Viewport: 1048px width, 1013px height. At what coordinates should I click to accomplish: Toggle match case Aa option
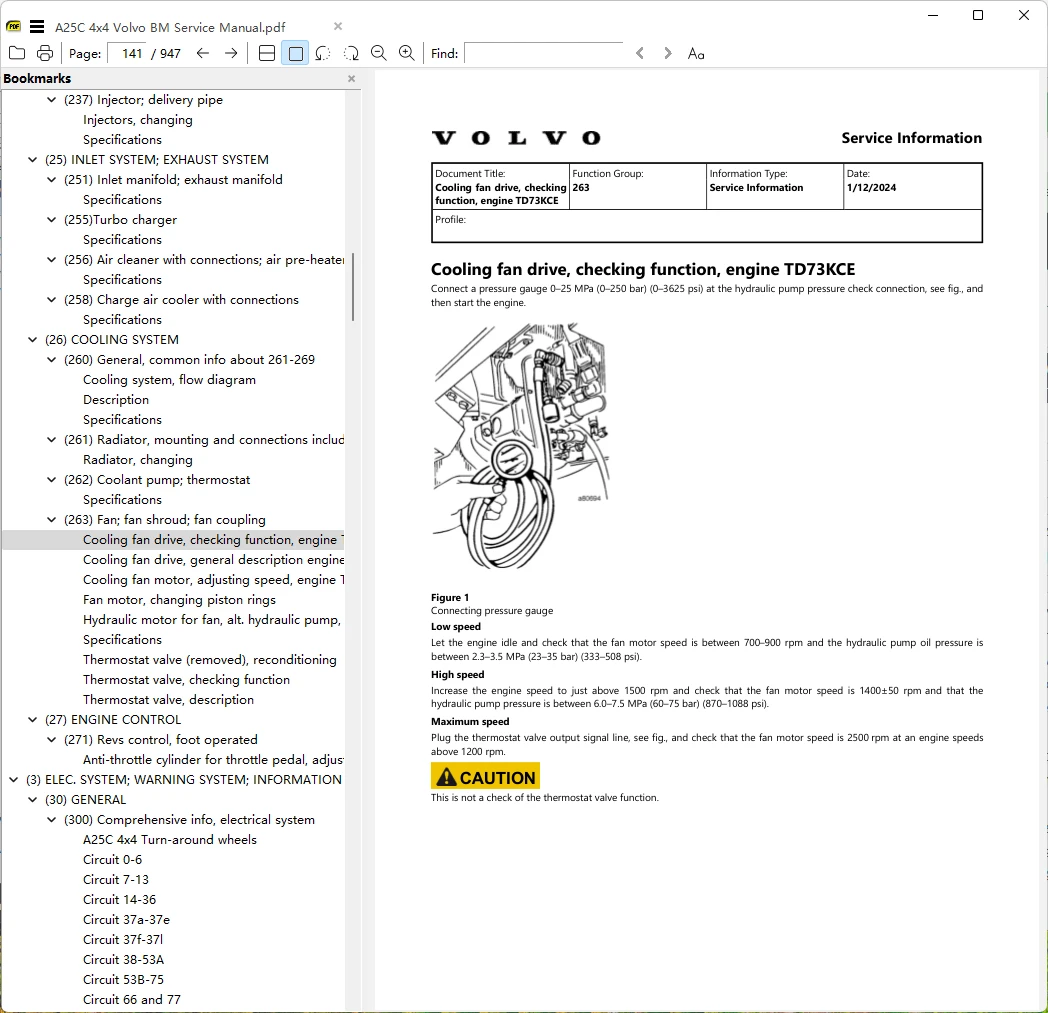click(696, 53)
